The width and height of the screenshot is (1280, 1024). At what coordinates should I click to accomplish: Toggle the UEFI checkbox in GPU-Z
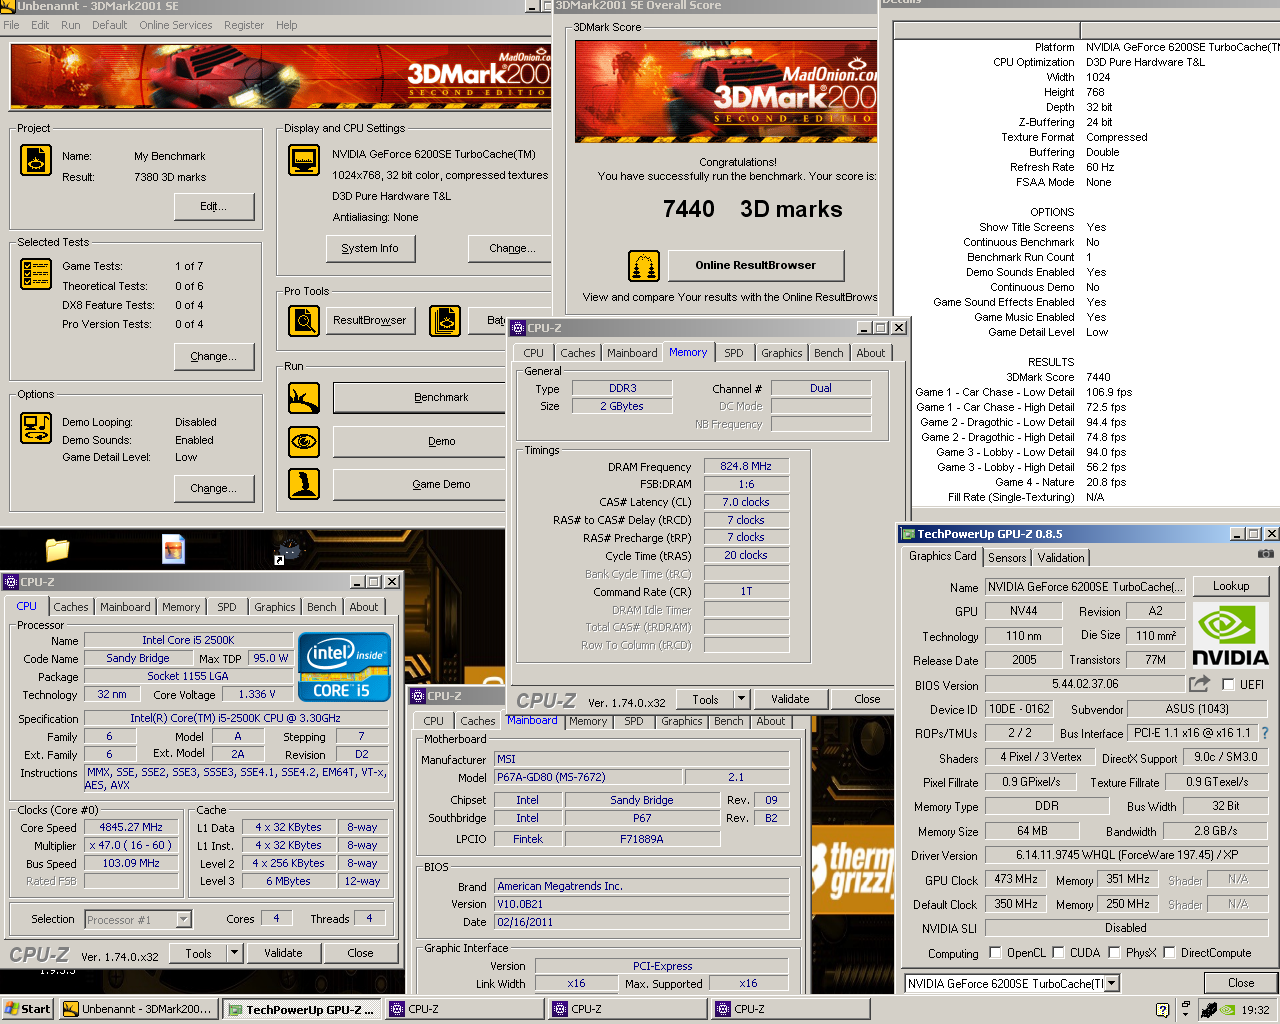pyautogui.click(x=1228, y=684)
